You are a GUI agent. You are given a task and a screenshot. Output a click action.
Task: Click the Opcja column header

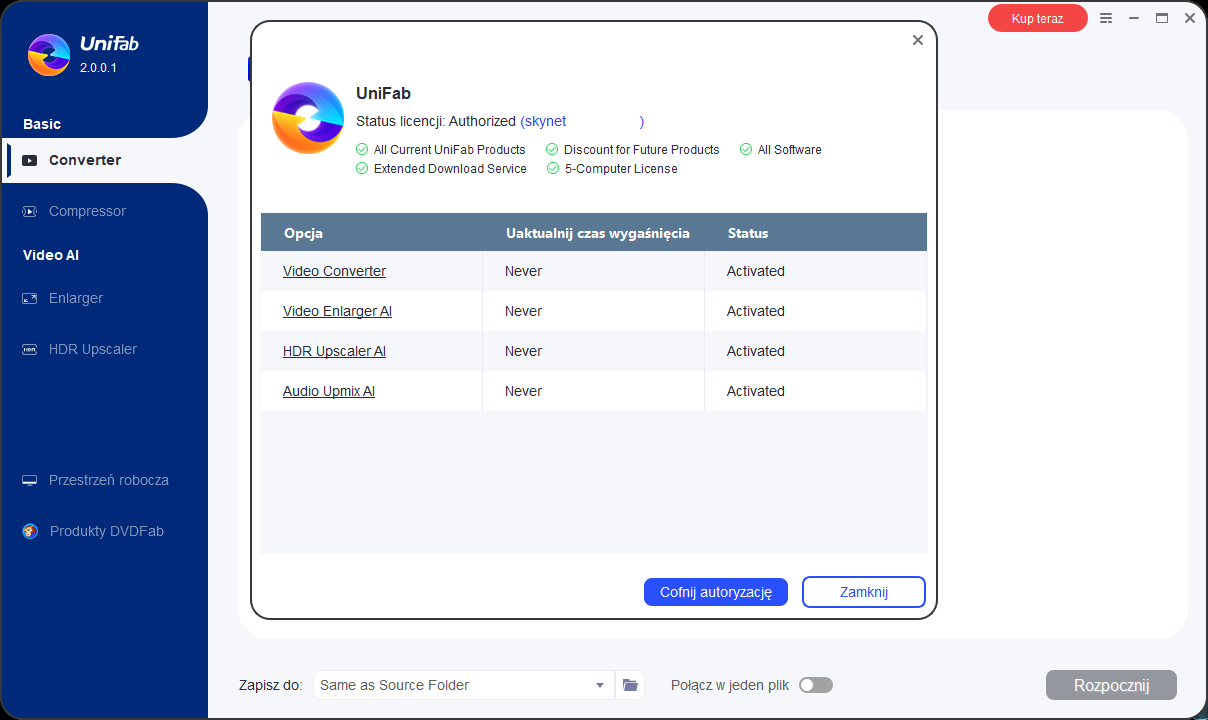(303, 233)
